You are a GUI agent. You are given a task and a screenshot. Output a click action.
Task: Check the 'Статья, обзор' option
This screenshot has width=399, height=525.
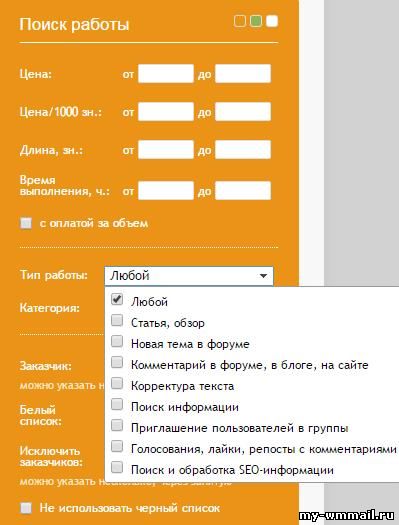[x=117, y=320]
